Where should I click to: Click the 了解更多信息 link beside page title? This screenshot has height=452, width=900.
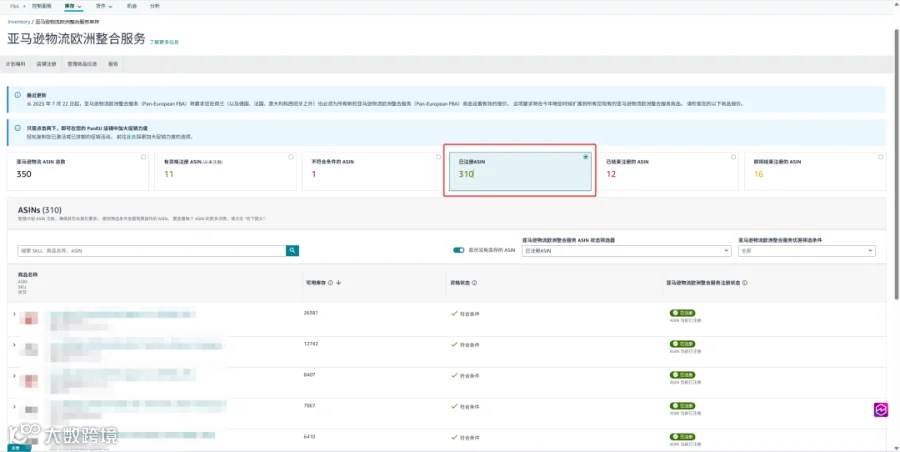pos(165,43)
